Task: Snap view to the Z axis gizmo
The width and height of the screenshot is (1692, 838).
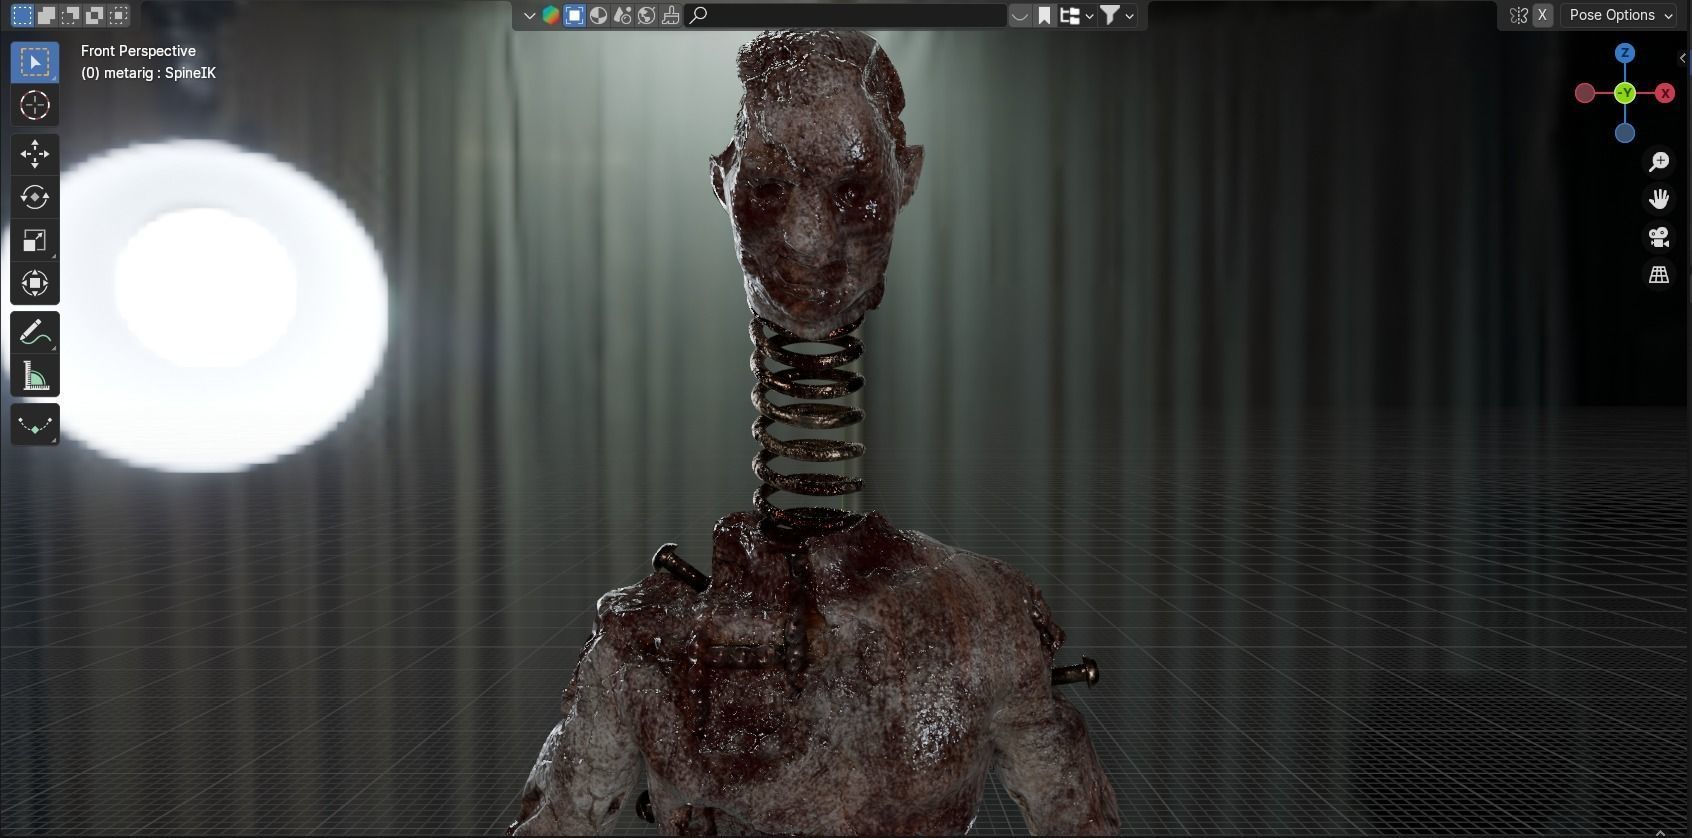Action: (x=1625, y=53)
